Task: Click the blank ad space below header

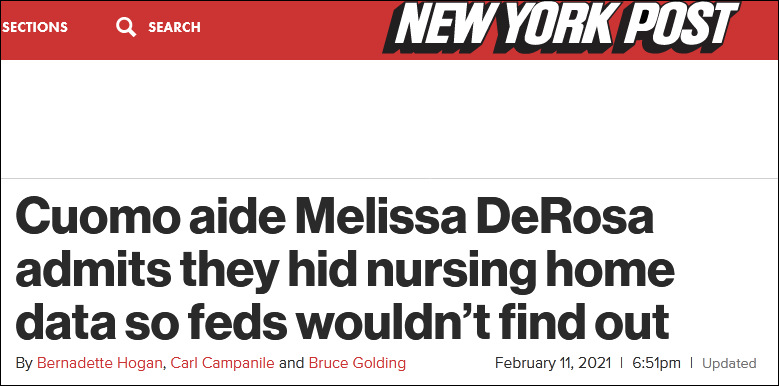Action: pyautogui.click(x=390, y=119)
